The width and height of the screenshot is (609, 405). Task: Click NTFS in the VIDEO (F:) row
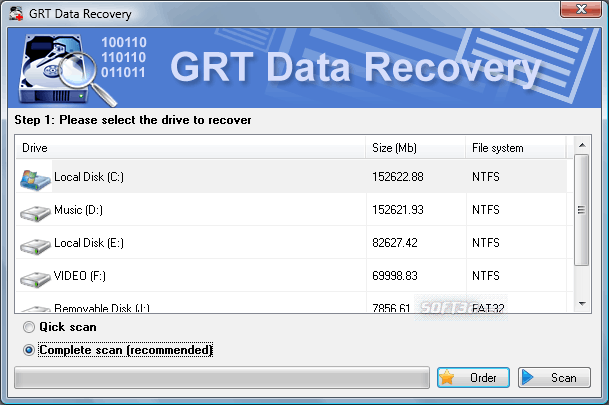485,276
